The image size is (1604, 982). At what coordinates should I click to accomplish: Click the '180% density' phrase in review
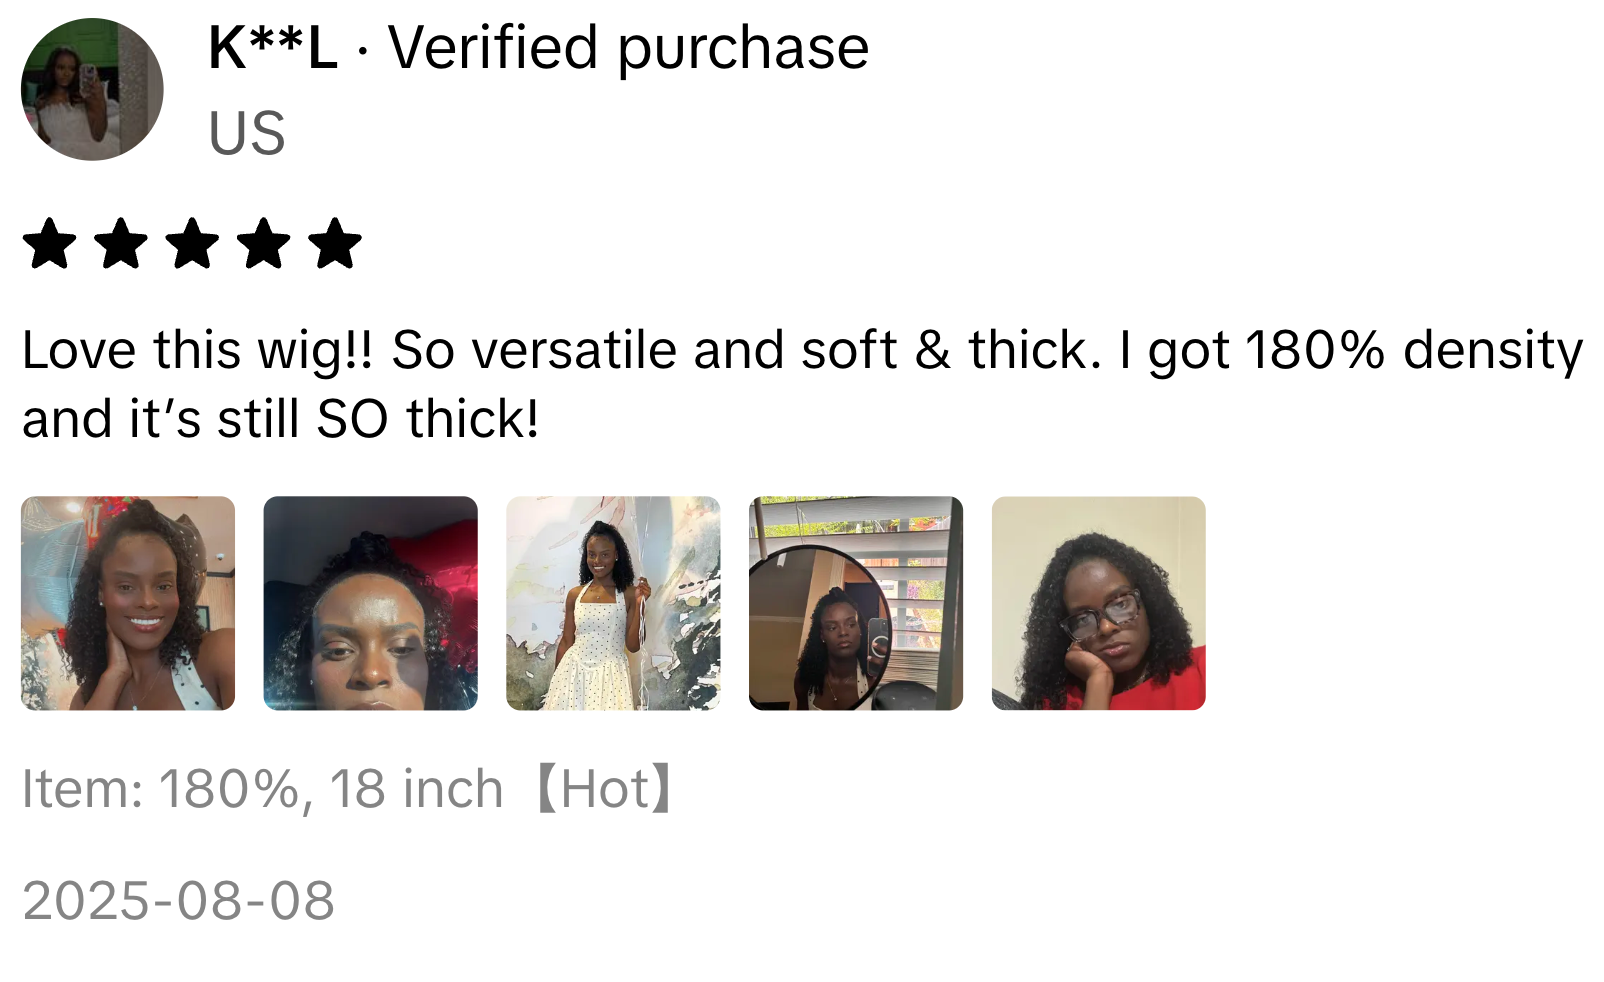point(1414,352)
